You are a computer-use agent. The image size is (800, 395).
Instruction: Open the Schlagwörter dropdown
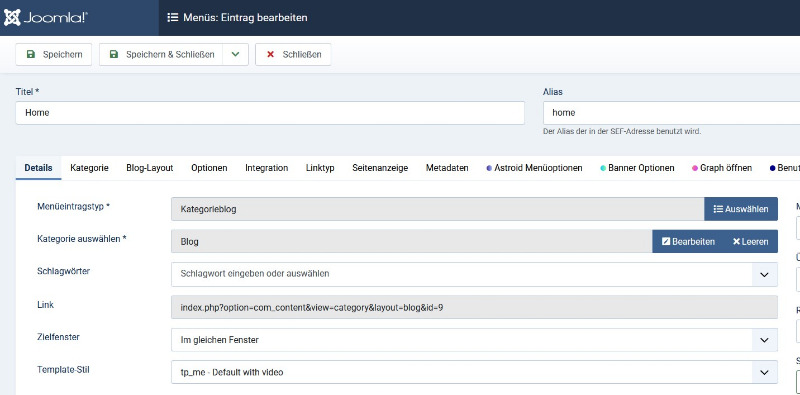[x=474, y=275]
